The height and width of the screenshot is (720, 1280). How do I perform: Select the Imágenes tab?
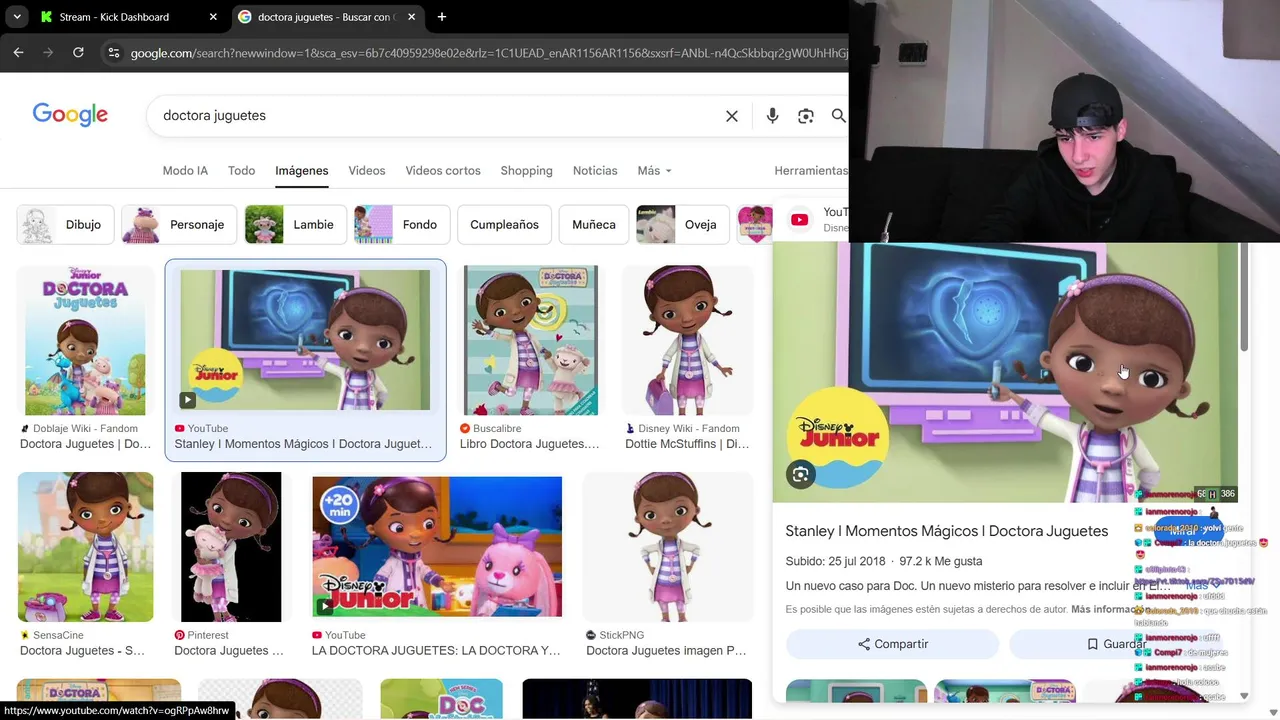[x=302, y=171]
